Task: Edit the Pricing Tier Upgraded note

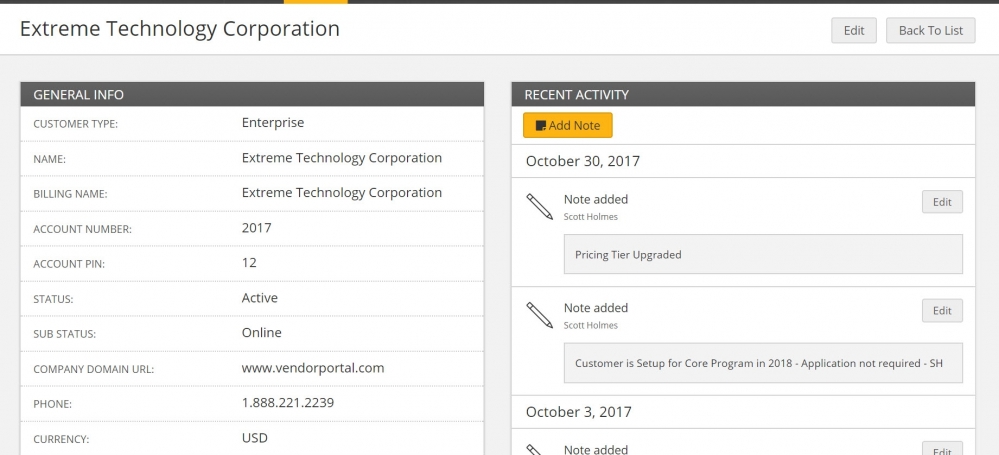Action: [x=942, y=202]
